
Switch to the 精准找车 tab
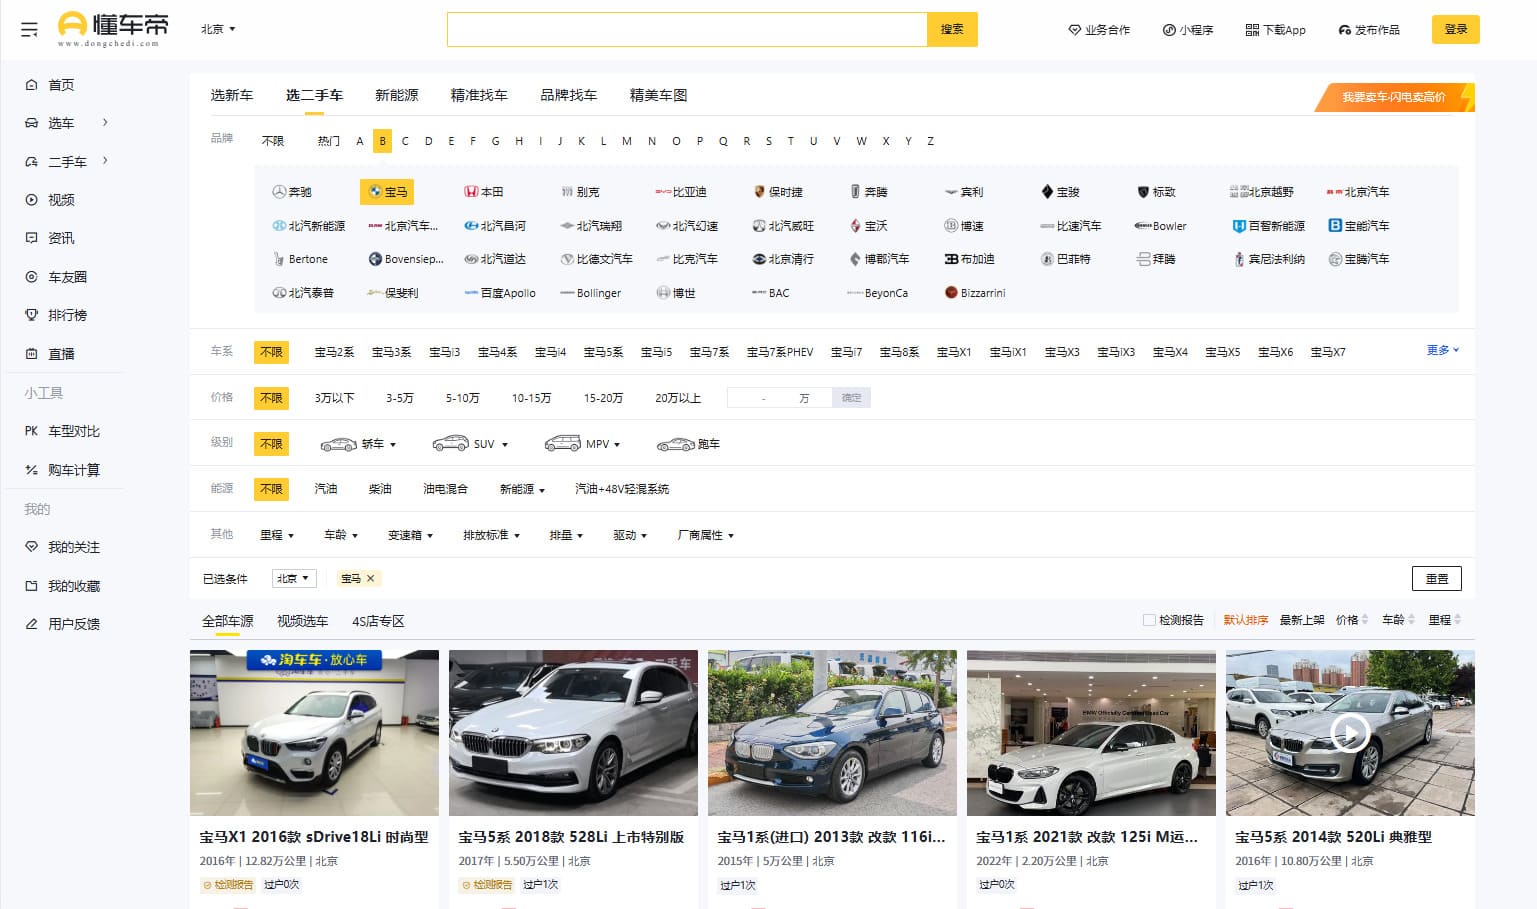(479, 95)
